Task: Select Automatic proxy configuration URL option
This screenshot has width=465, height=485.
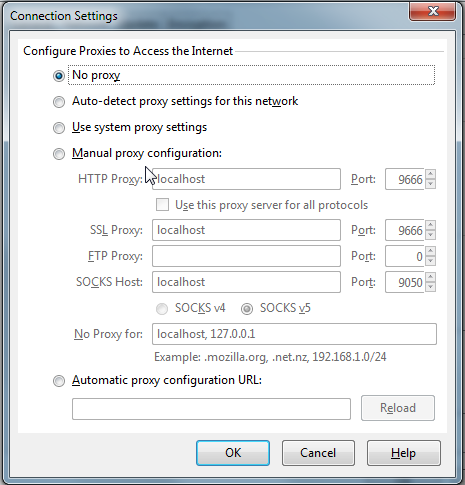Action: [x=59, y=381]
